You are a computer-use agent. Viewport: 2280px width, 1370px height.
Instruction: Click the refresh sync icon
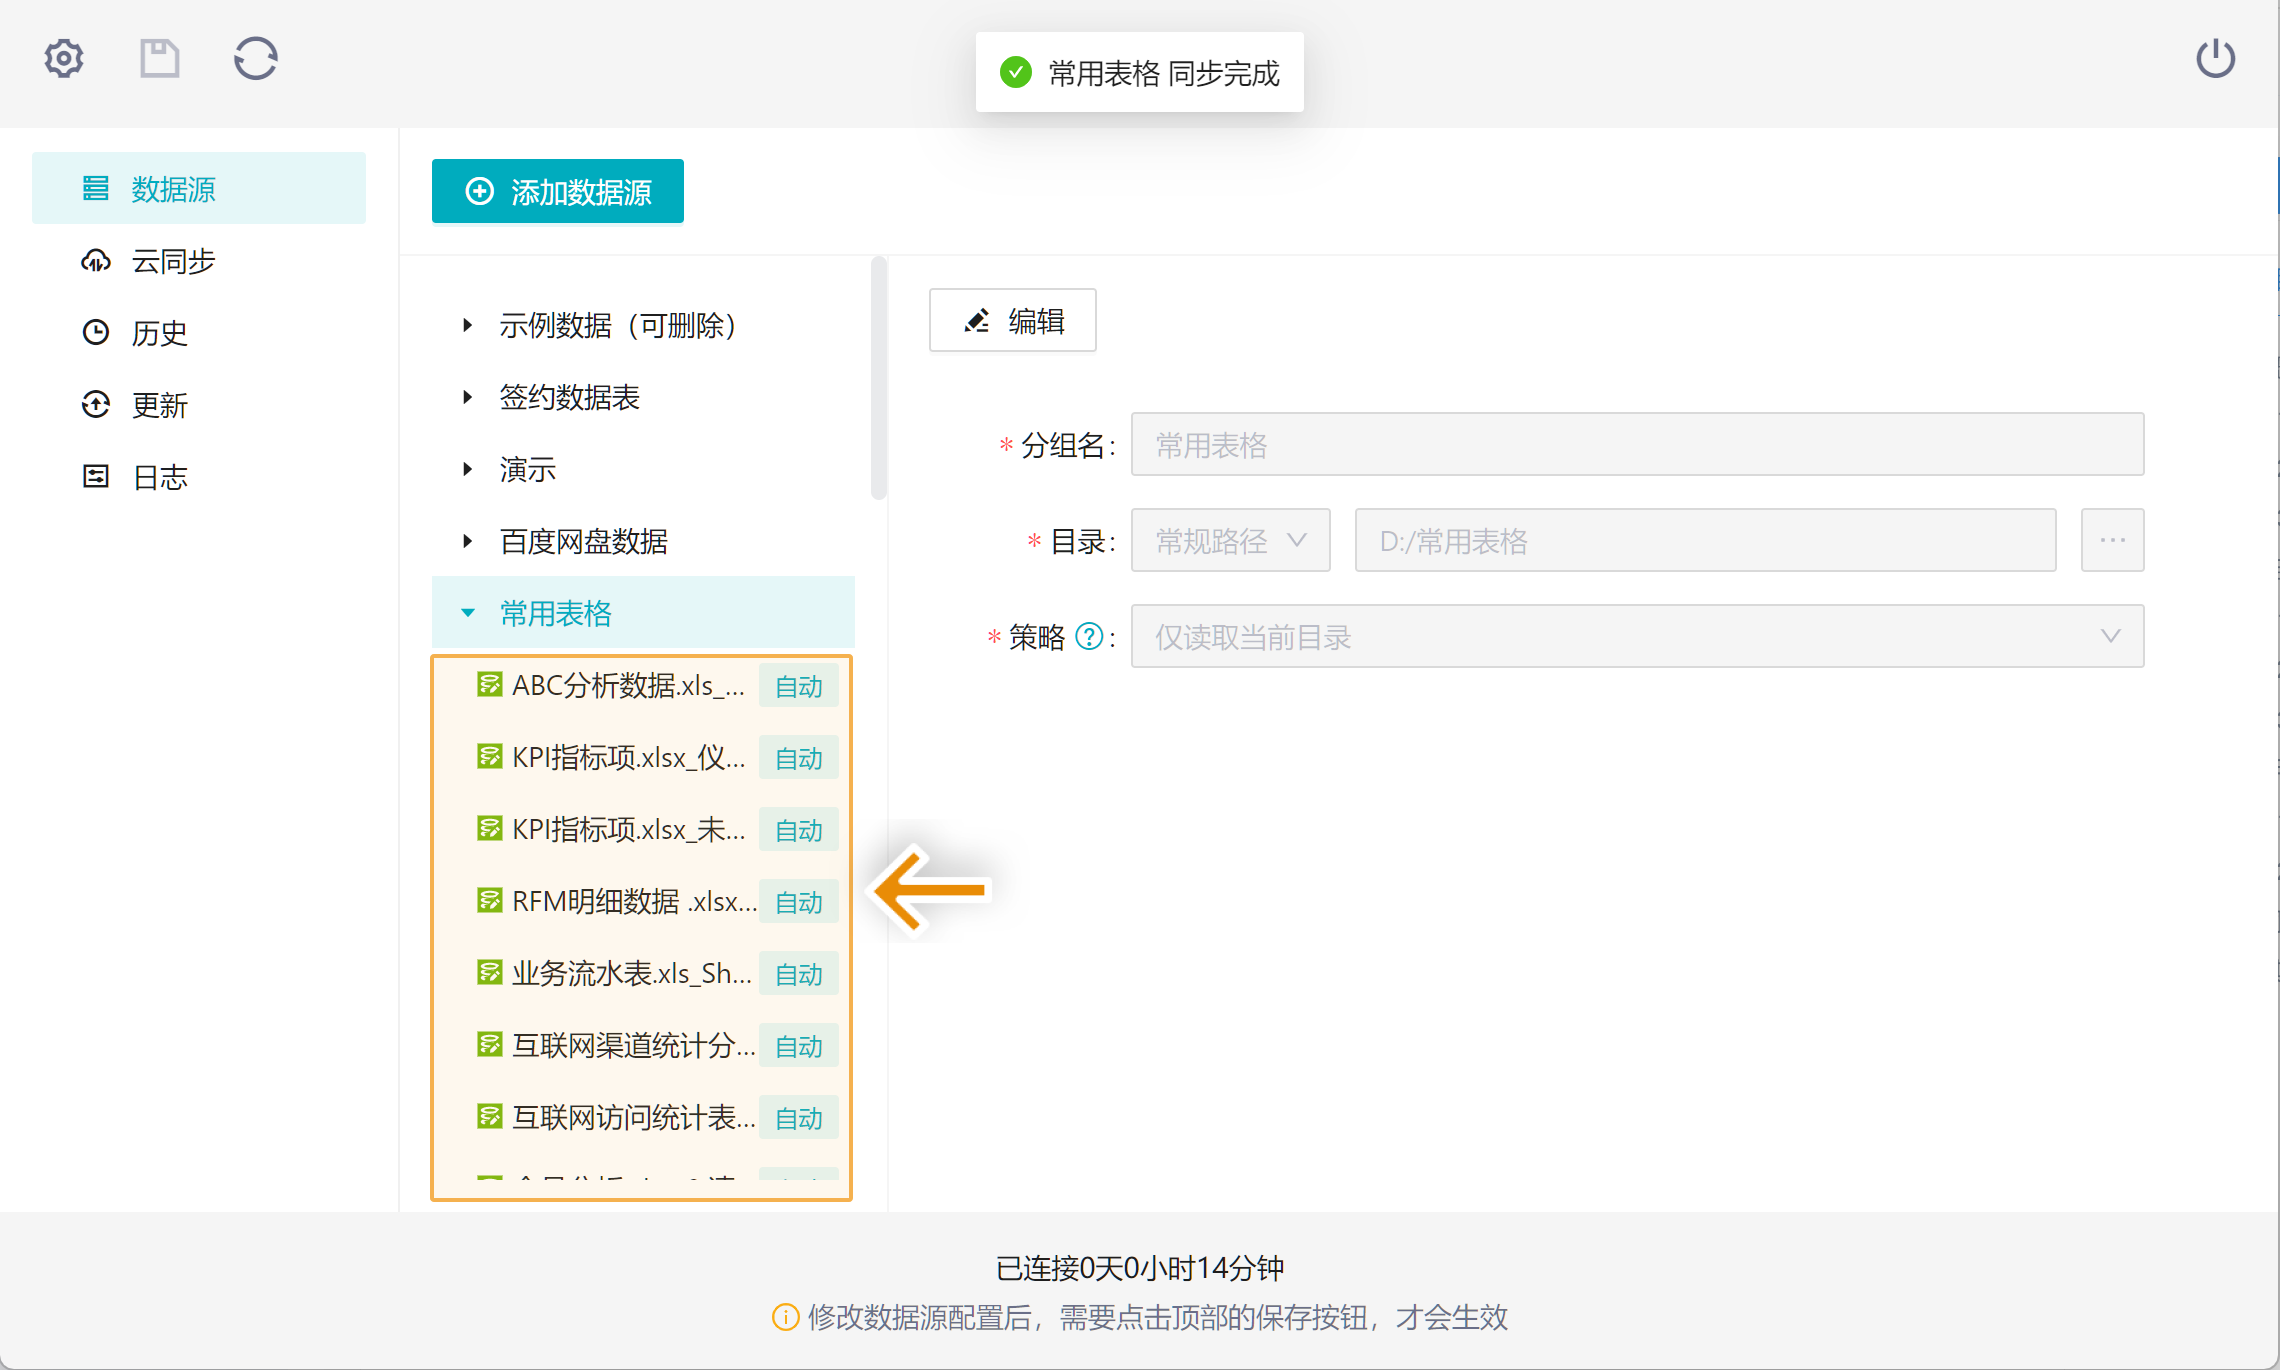tap(255, 59)
